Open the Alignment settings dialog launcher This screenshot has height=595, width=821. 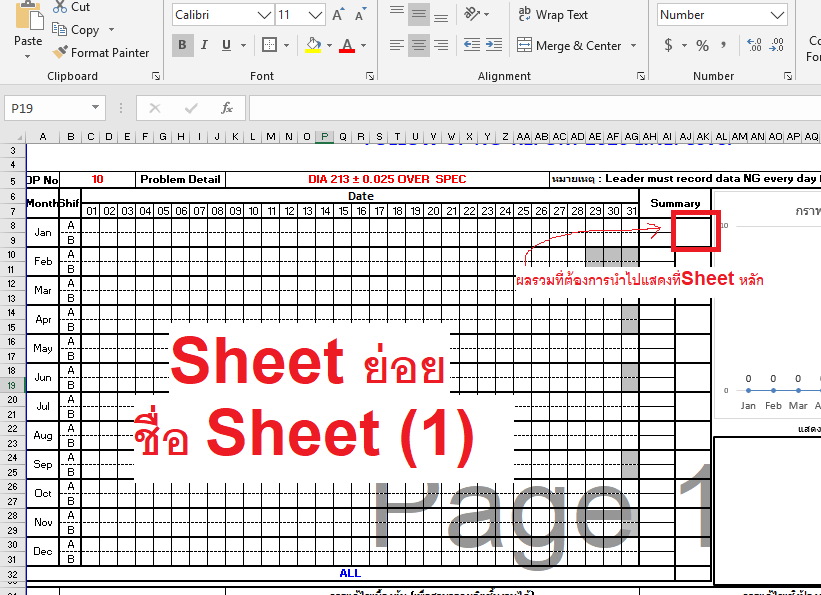pos(641,76)
